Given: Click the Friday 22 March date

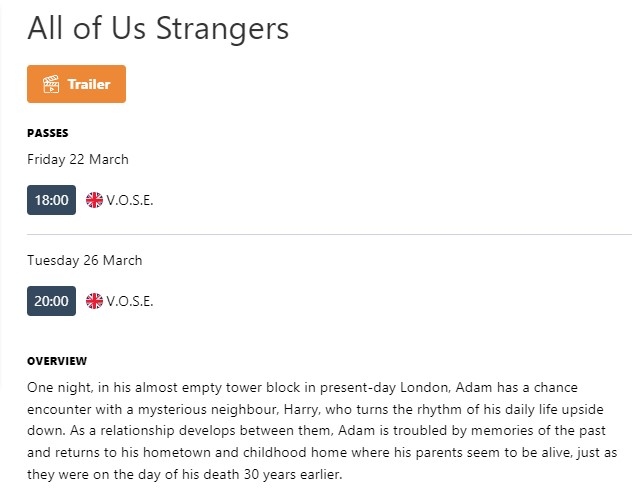Looking at the screenshot, I should click(78, 159).
